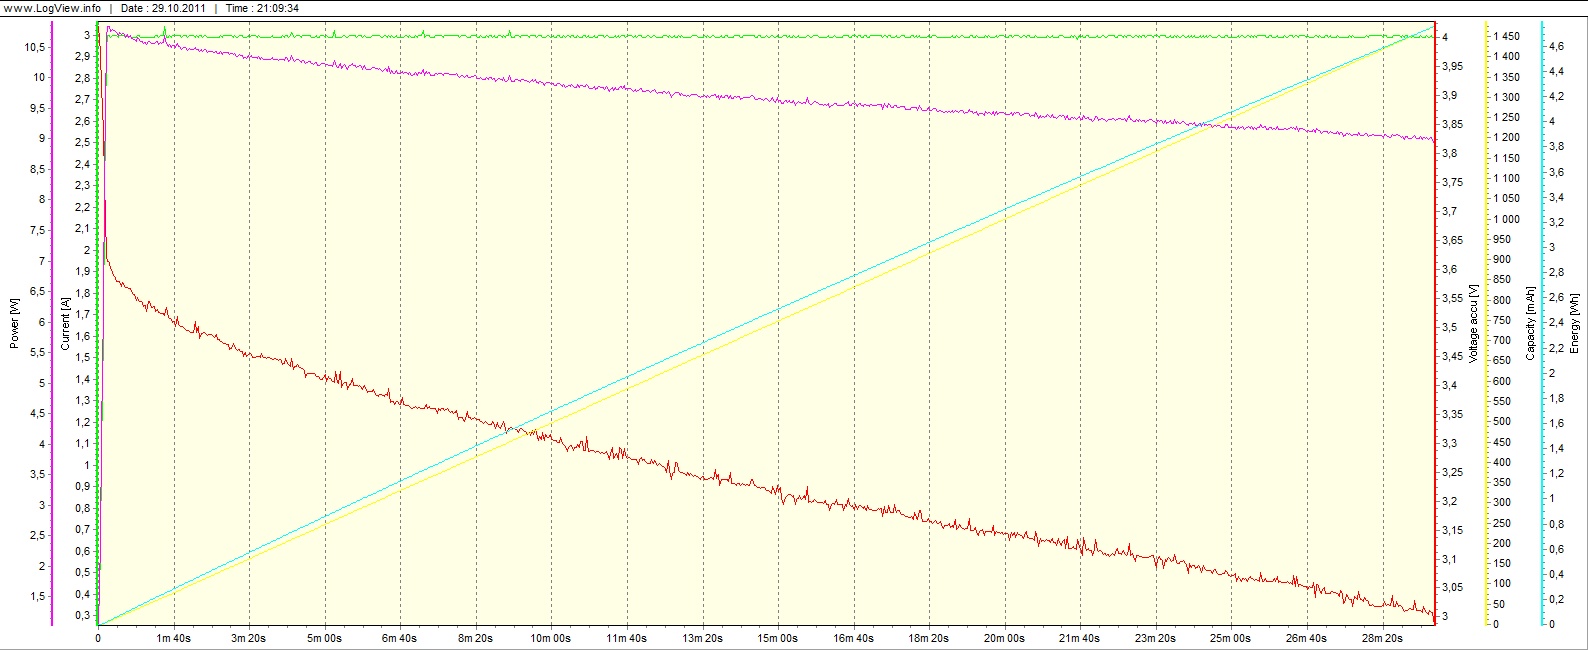Select the 20m 00s time axis label
The height and width of the screenshot is (650, 1588).
1004,637
